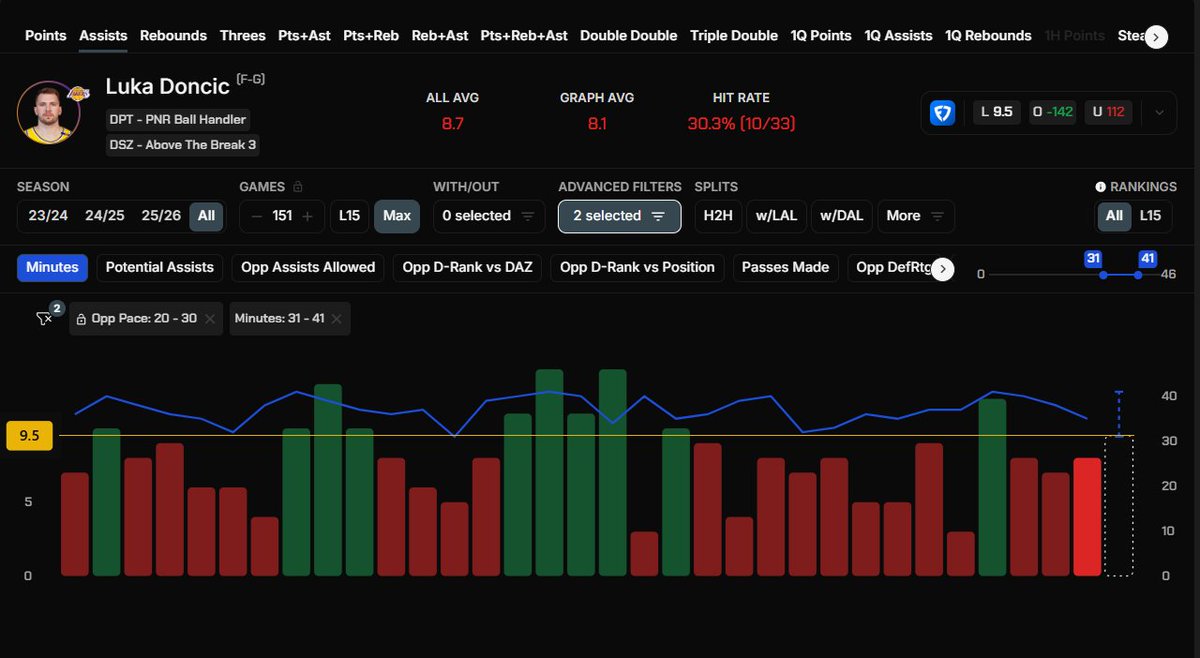Viewport: 1200px width, 658px height.
Task: Open the More splits dropdown
Action: coord(914,216)
